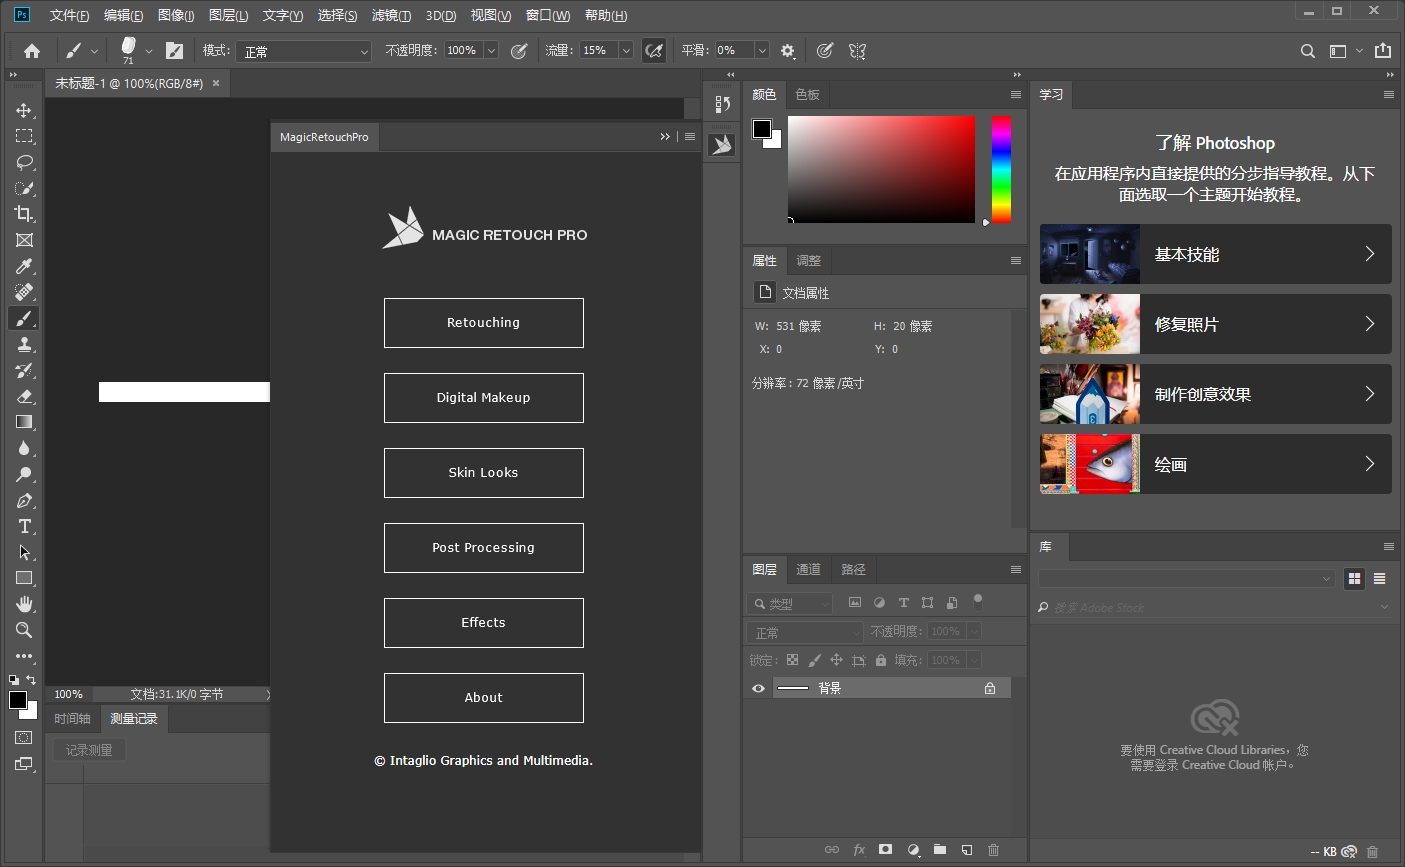
Task: Select the Move tool
Action: pos(24,110)
